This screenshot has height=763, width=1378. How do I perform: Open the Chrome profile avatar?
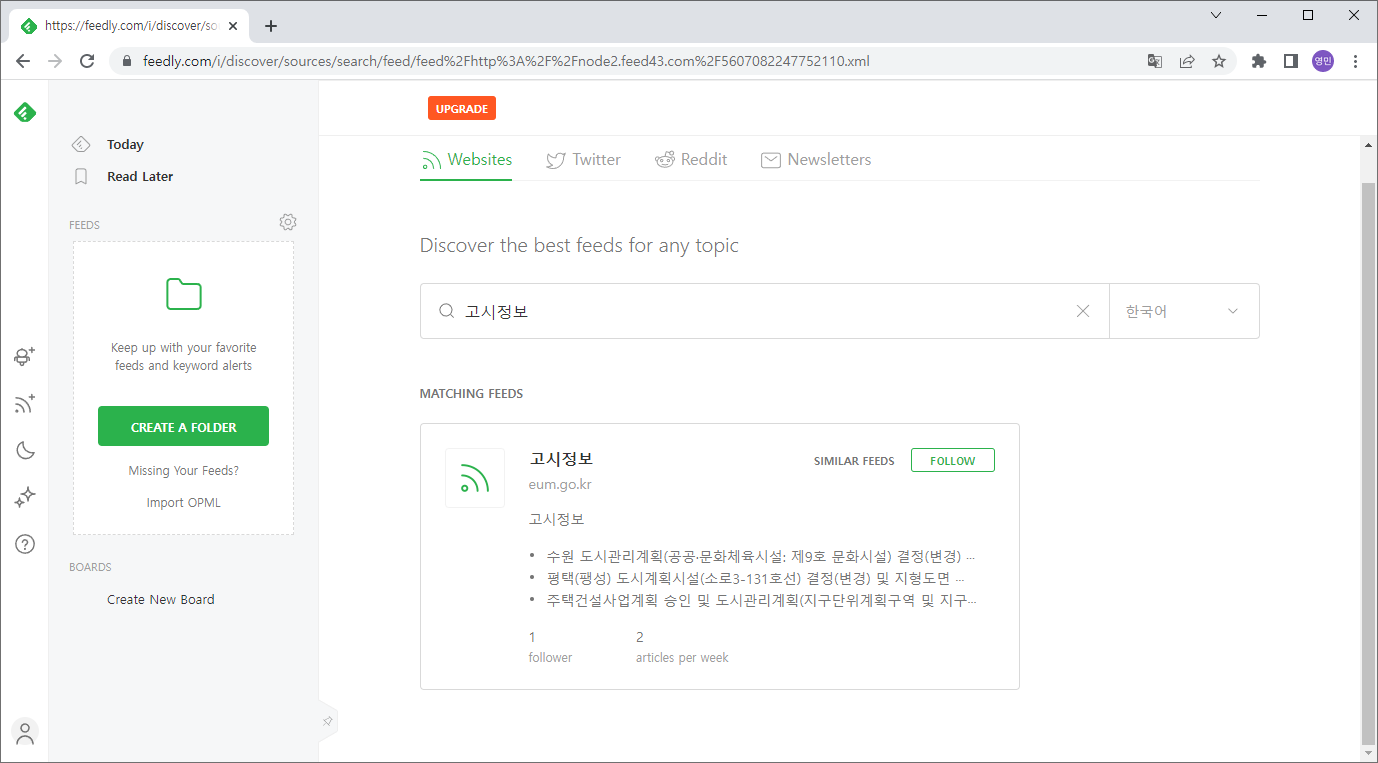pyautogui.click(x=1323, y=61)
